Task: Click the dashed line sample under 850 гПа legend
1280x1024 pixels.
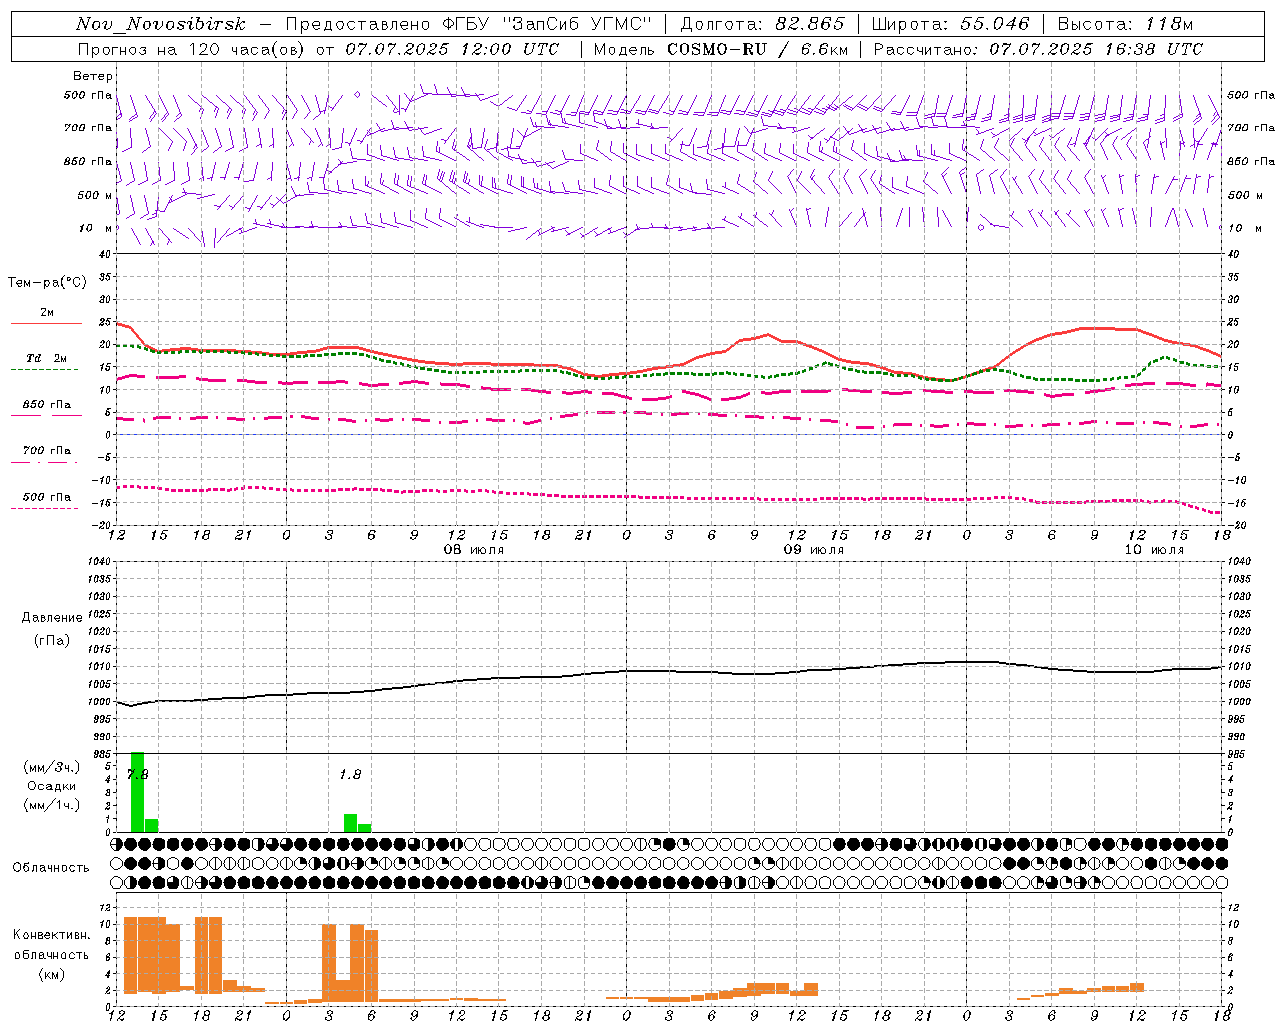Action: coord(47,415)
